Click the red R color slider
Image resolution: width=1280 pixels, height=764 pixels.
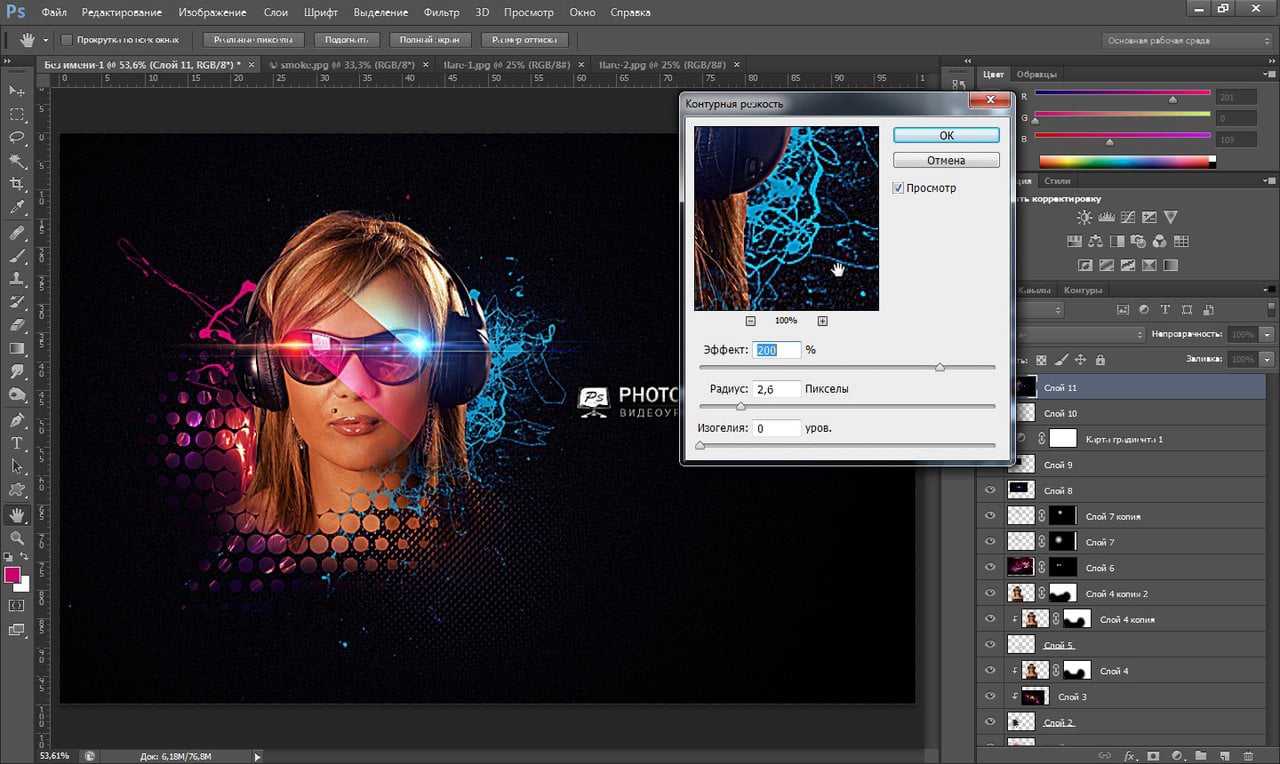pos(1122,95)
